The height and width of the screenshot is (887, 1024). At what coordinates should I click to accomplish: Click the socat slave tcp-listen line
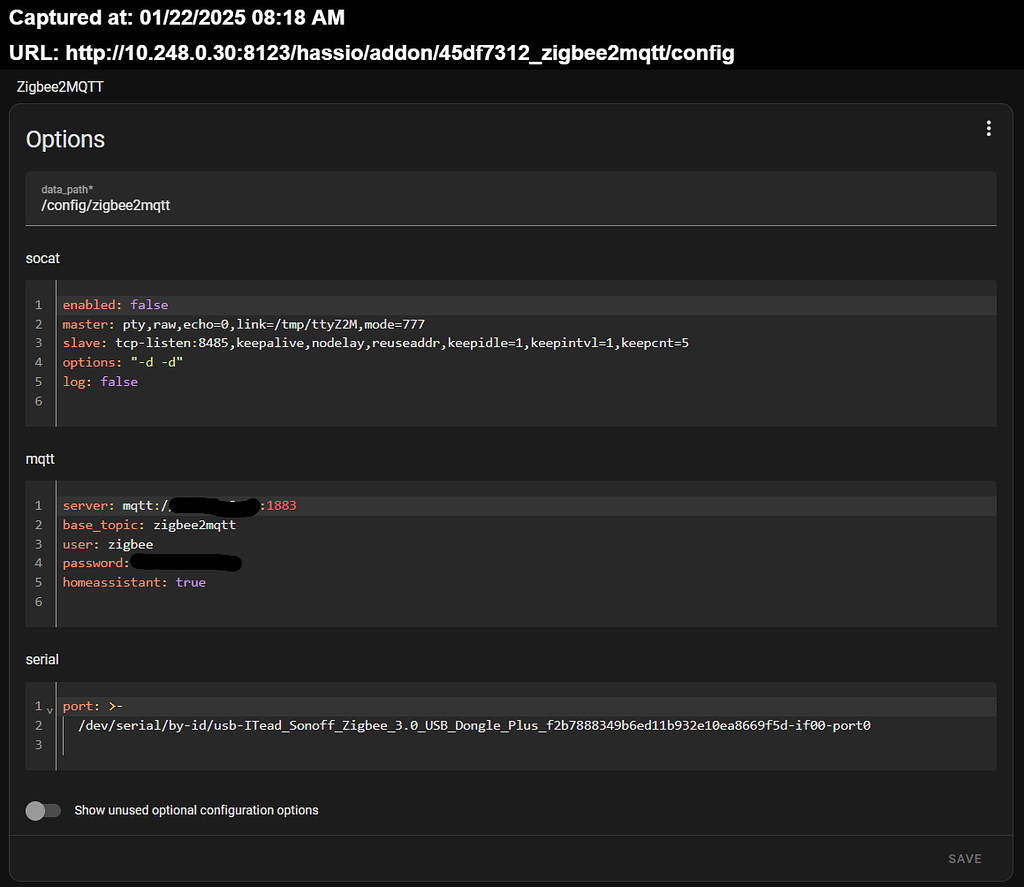[526, 343]
